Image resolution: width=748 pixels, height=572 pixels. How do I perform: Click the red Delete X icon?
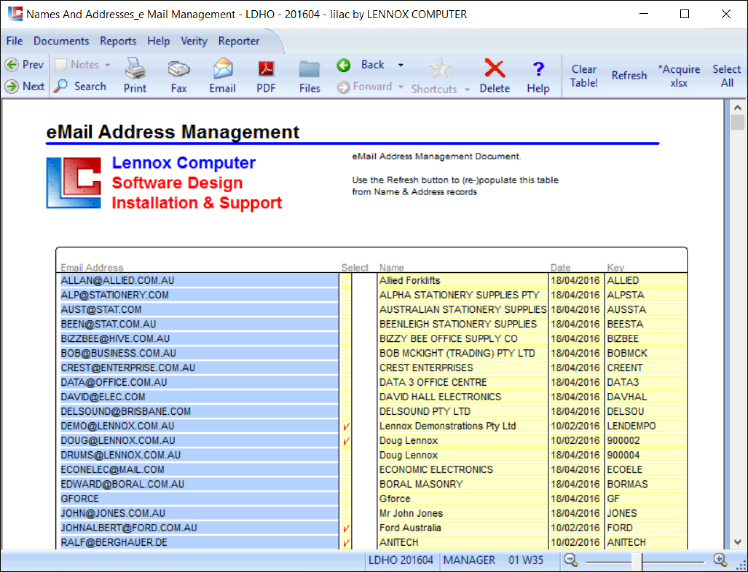click(x=495, y=68)
